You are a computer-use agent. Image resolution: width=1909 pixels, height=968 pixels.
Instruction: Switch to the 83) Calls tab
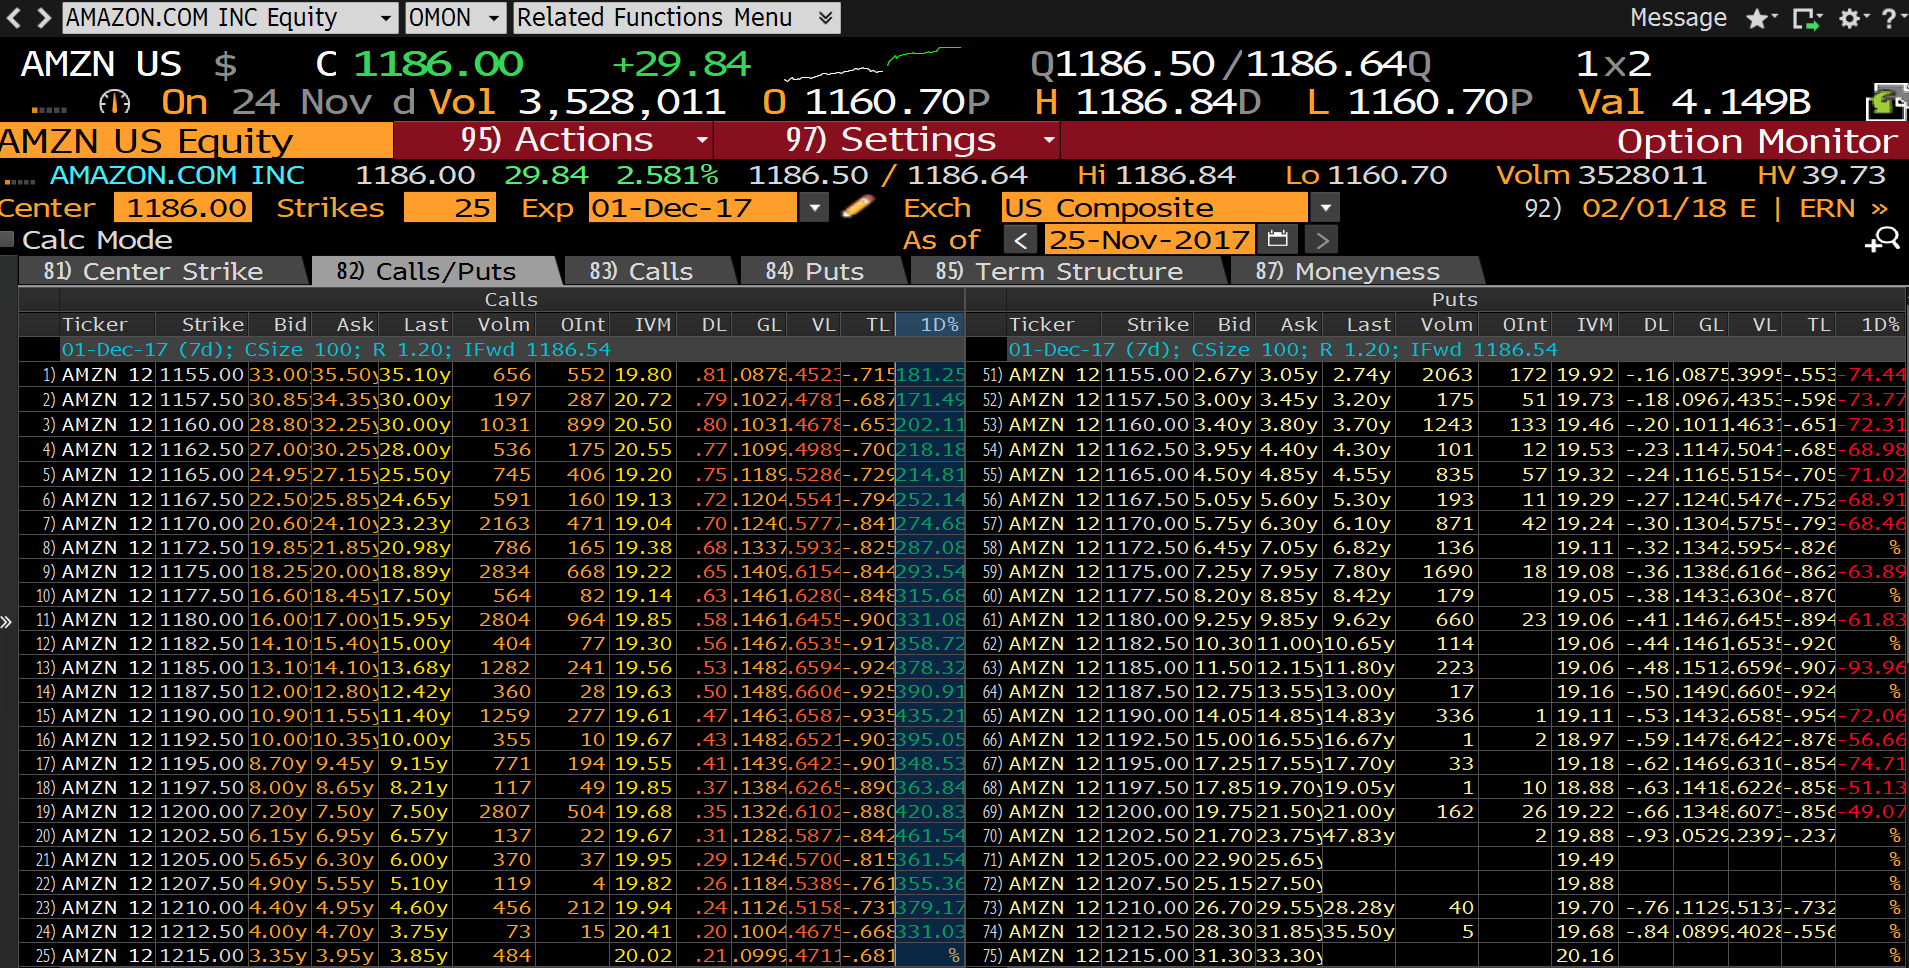click(650, 271)
